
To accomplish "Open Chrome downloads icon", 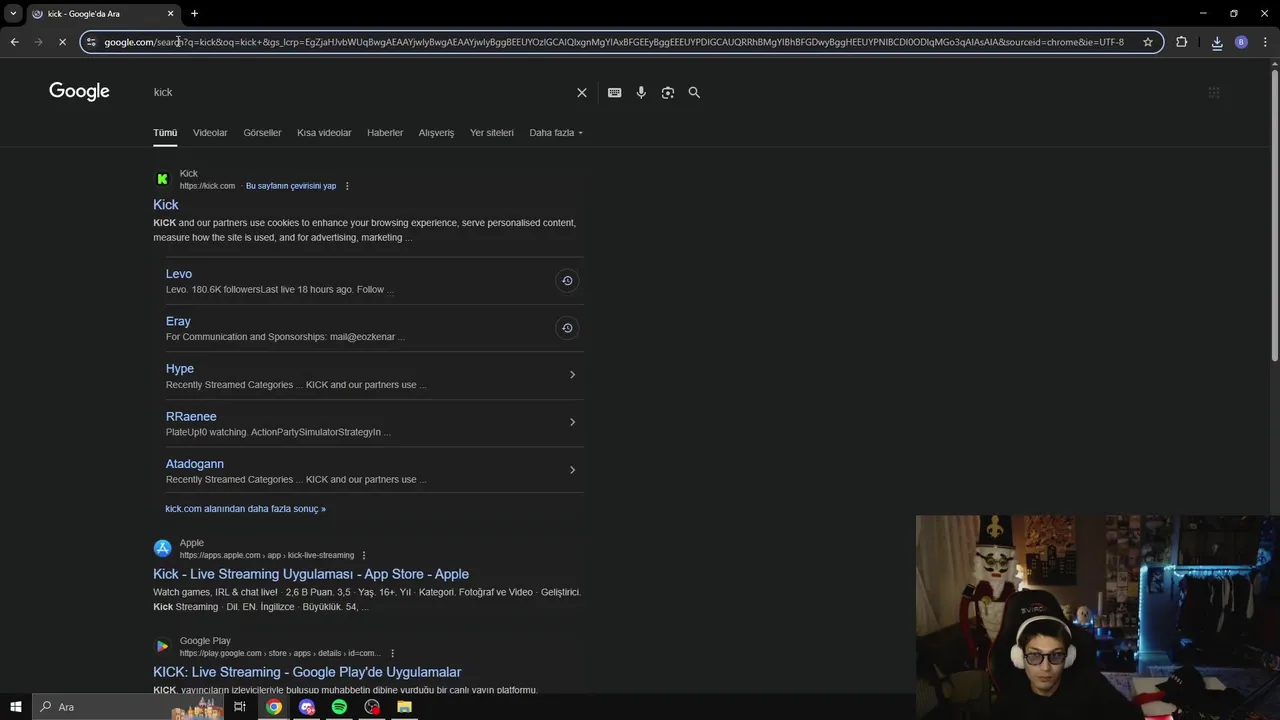I will [1217, 42].
